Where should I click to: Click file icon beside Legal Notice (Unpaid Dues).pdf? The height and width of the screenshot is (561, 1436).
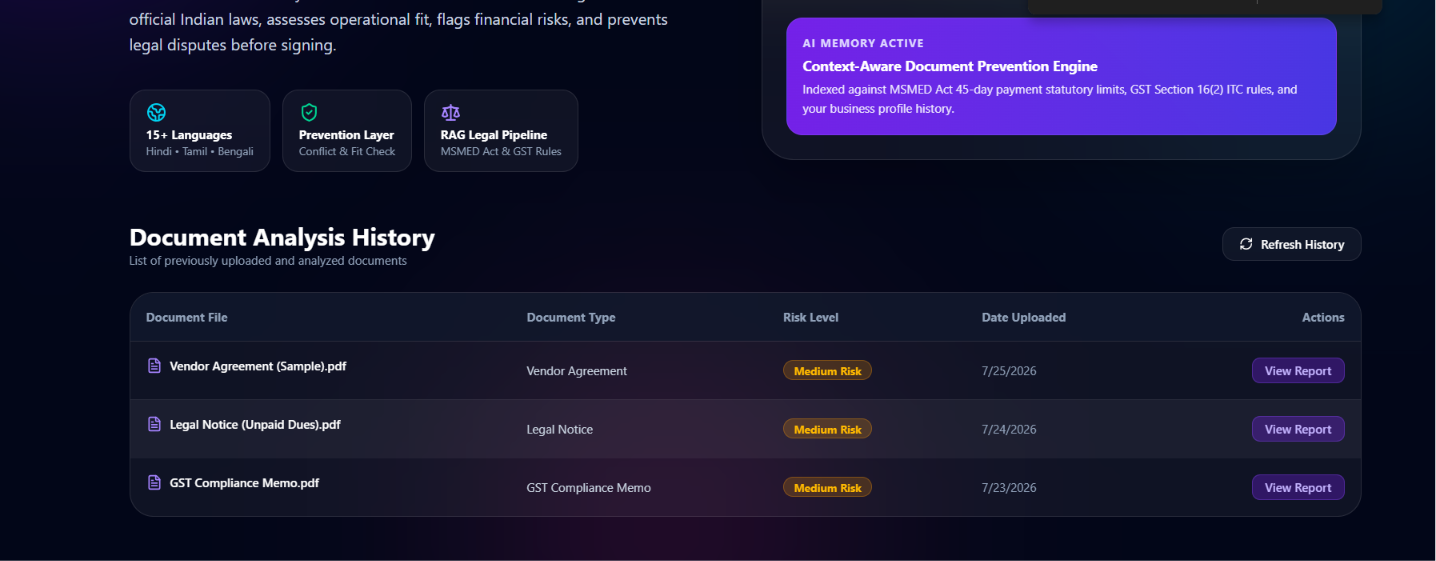point(154,424)
